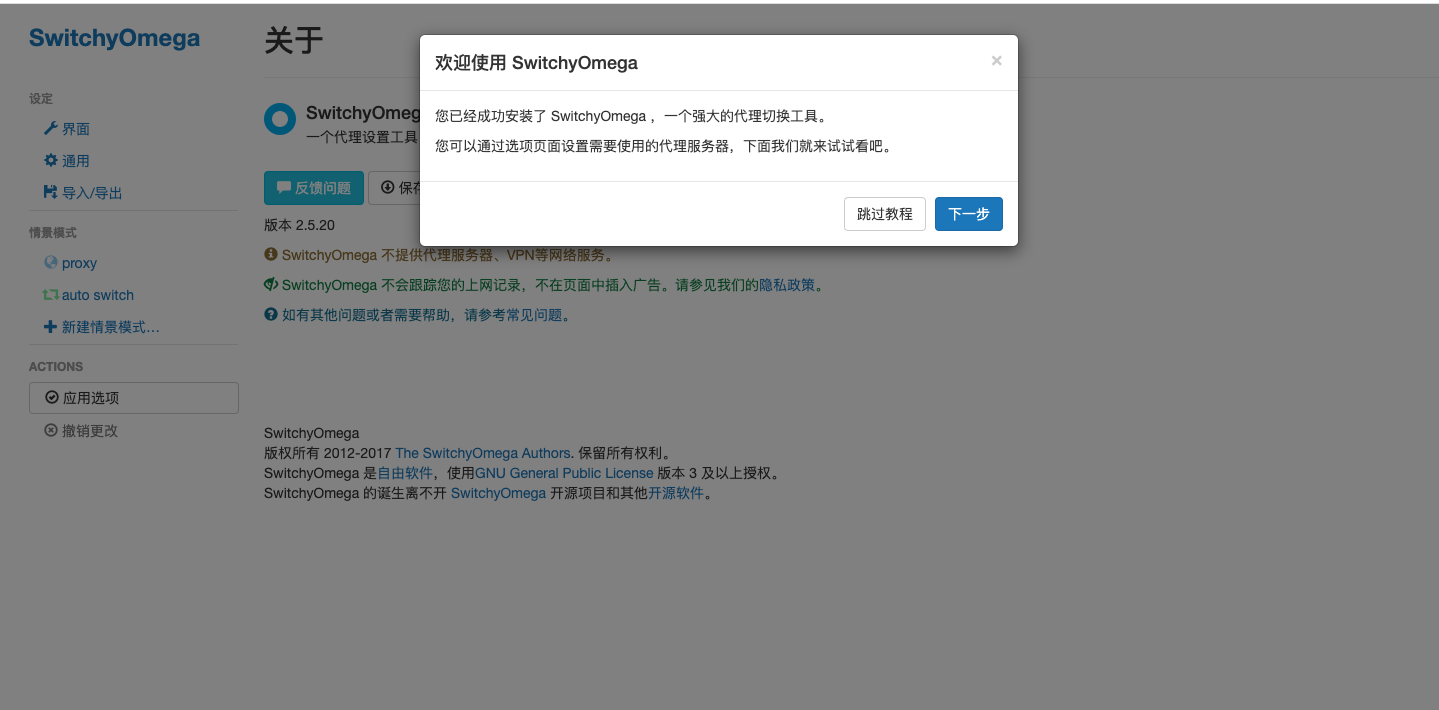Open the 开源软件 link
Viewport: 1439px width, 710px height.
click(x=676, y=493)
